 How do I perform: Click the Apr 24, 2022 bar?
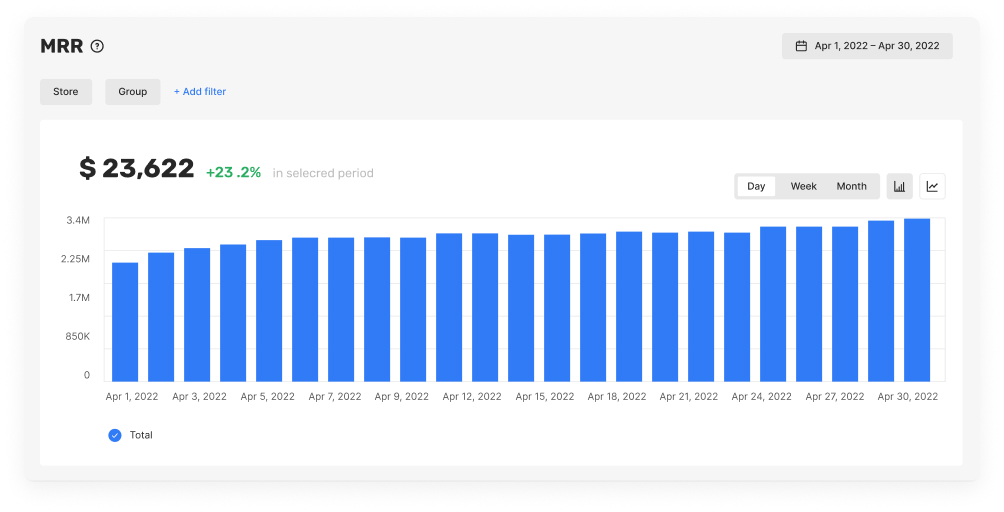773,304
